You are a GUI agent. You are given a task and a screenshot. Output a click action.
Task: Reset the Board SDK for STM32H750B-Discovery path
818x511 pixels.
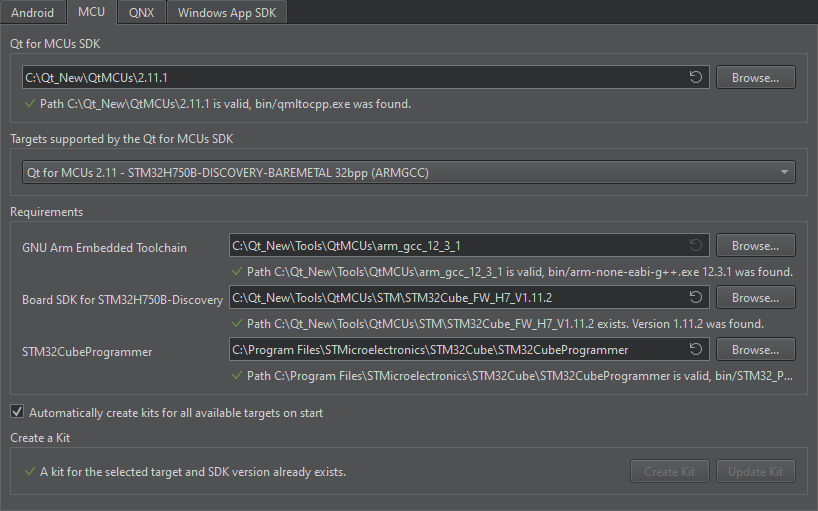tap(695, 297)
